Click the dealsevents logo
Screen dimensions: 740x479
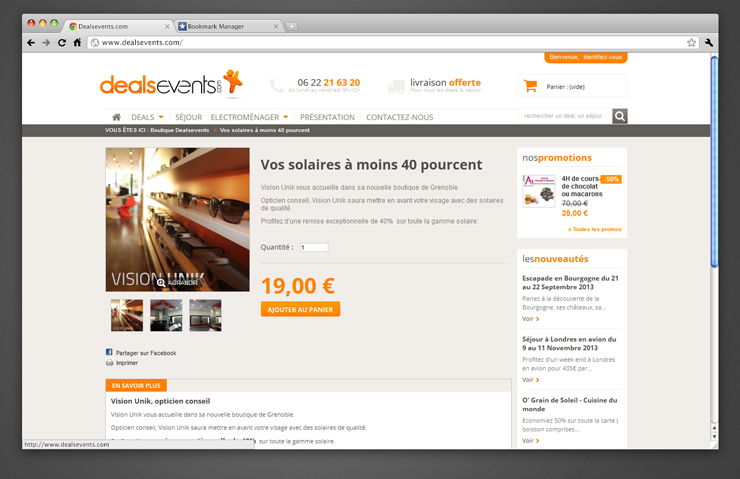171,84
